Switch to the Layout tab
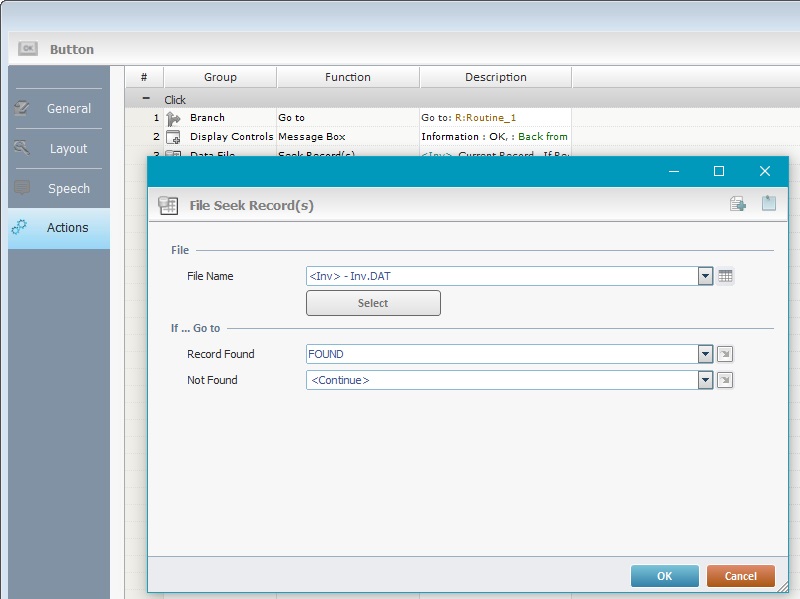Screen dimensions: 800x599 coord(59,149)
